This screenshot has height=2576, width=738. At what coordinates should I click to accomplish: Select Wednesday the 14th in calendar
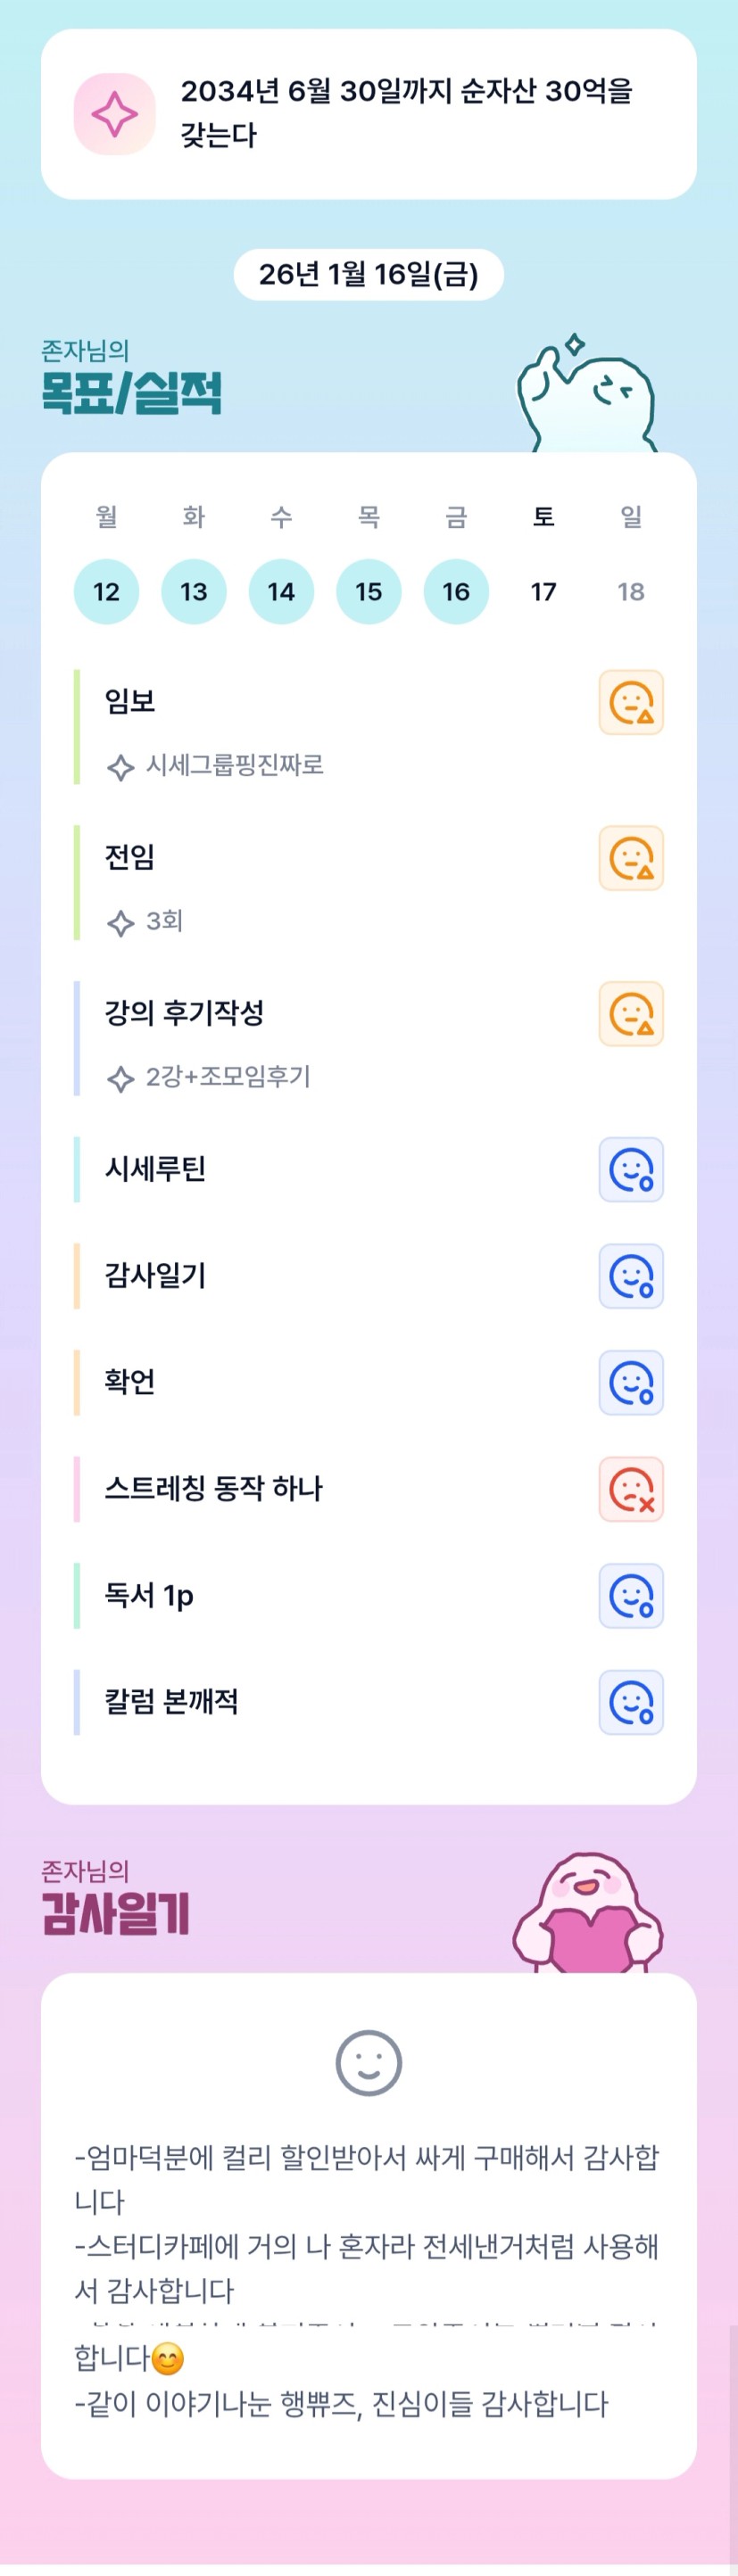[281, 592]
